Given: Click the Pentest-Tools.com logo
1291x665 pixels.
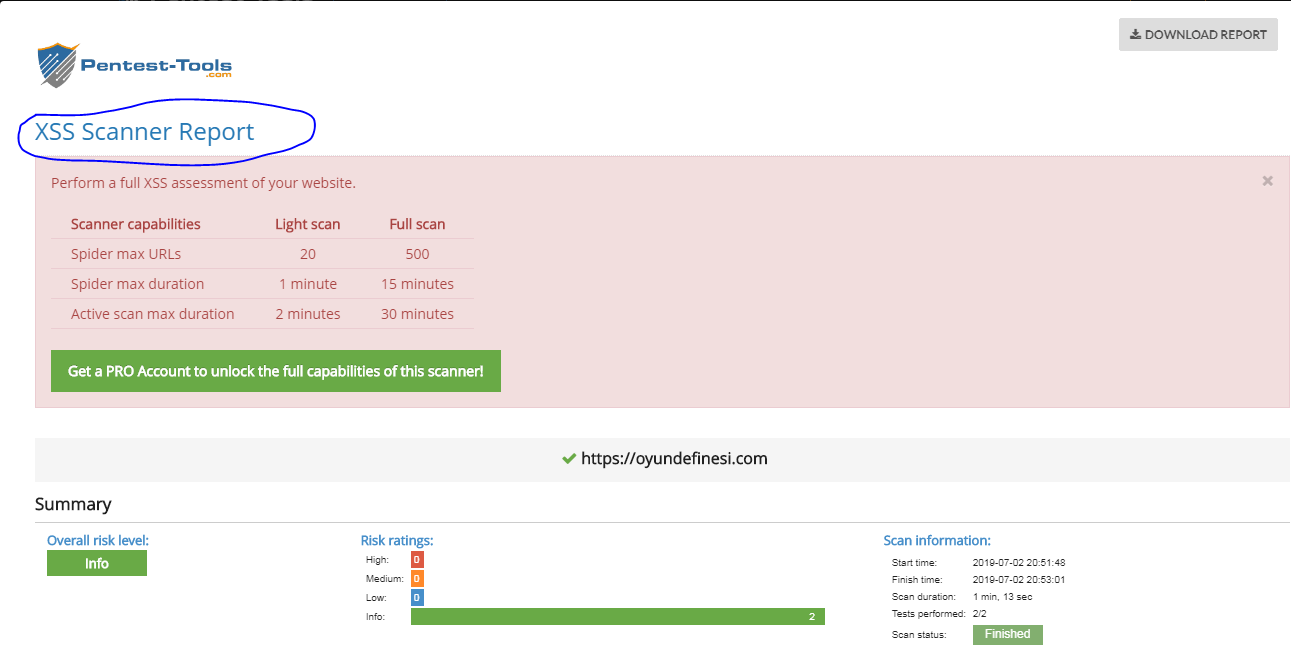Looking at the screenshot, I should 134,66.
